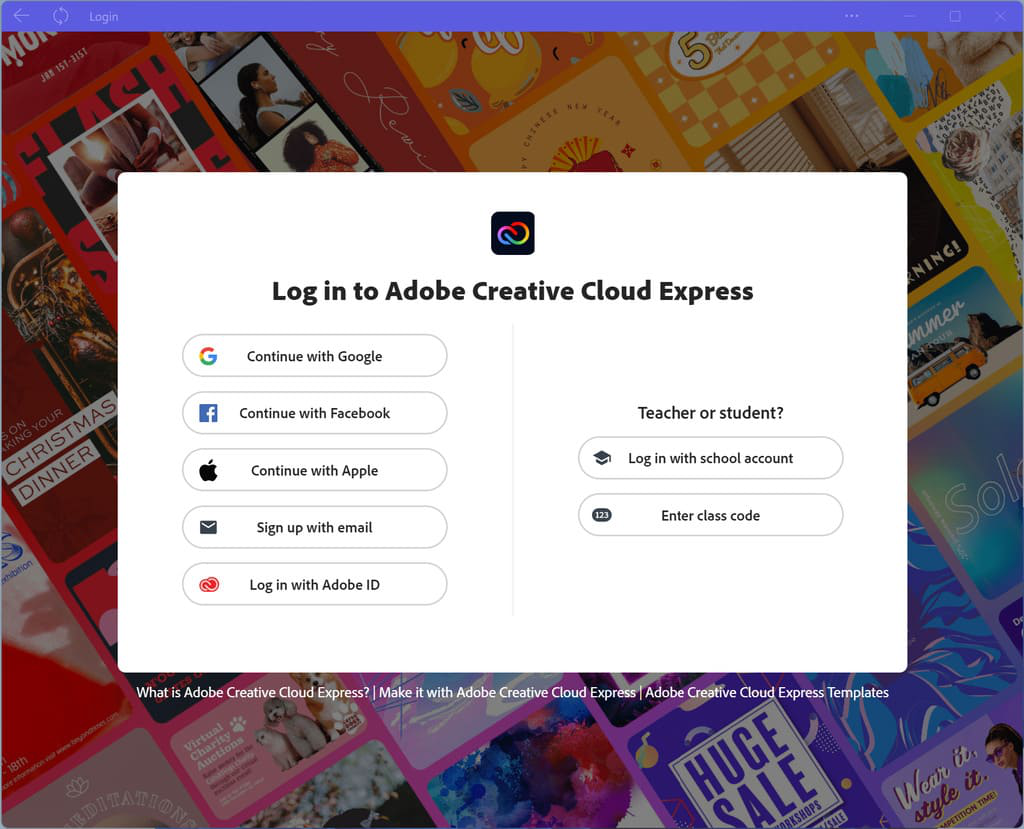
Task: Click the 123 class code icon
Action: [x=601, y=515]
